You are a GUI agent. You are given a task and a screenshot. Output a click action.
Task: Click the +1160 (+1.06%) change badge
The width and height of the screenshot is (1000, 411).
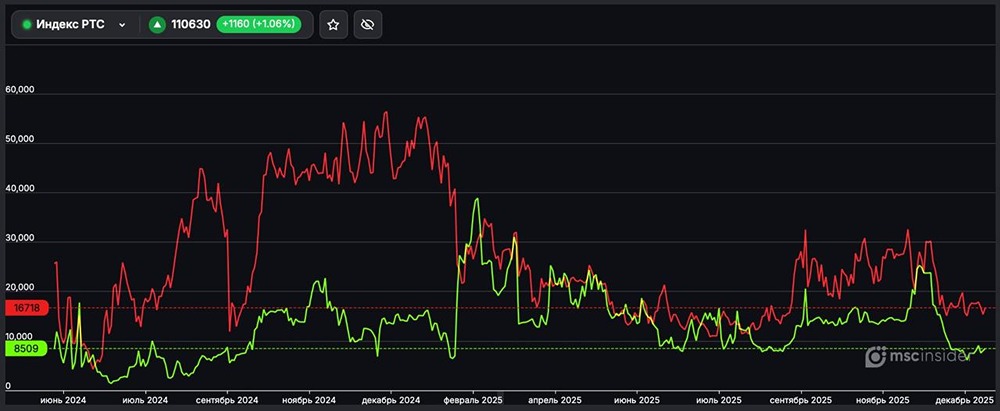(258, 25)
